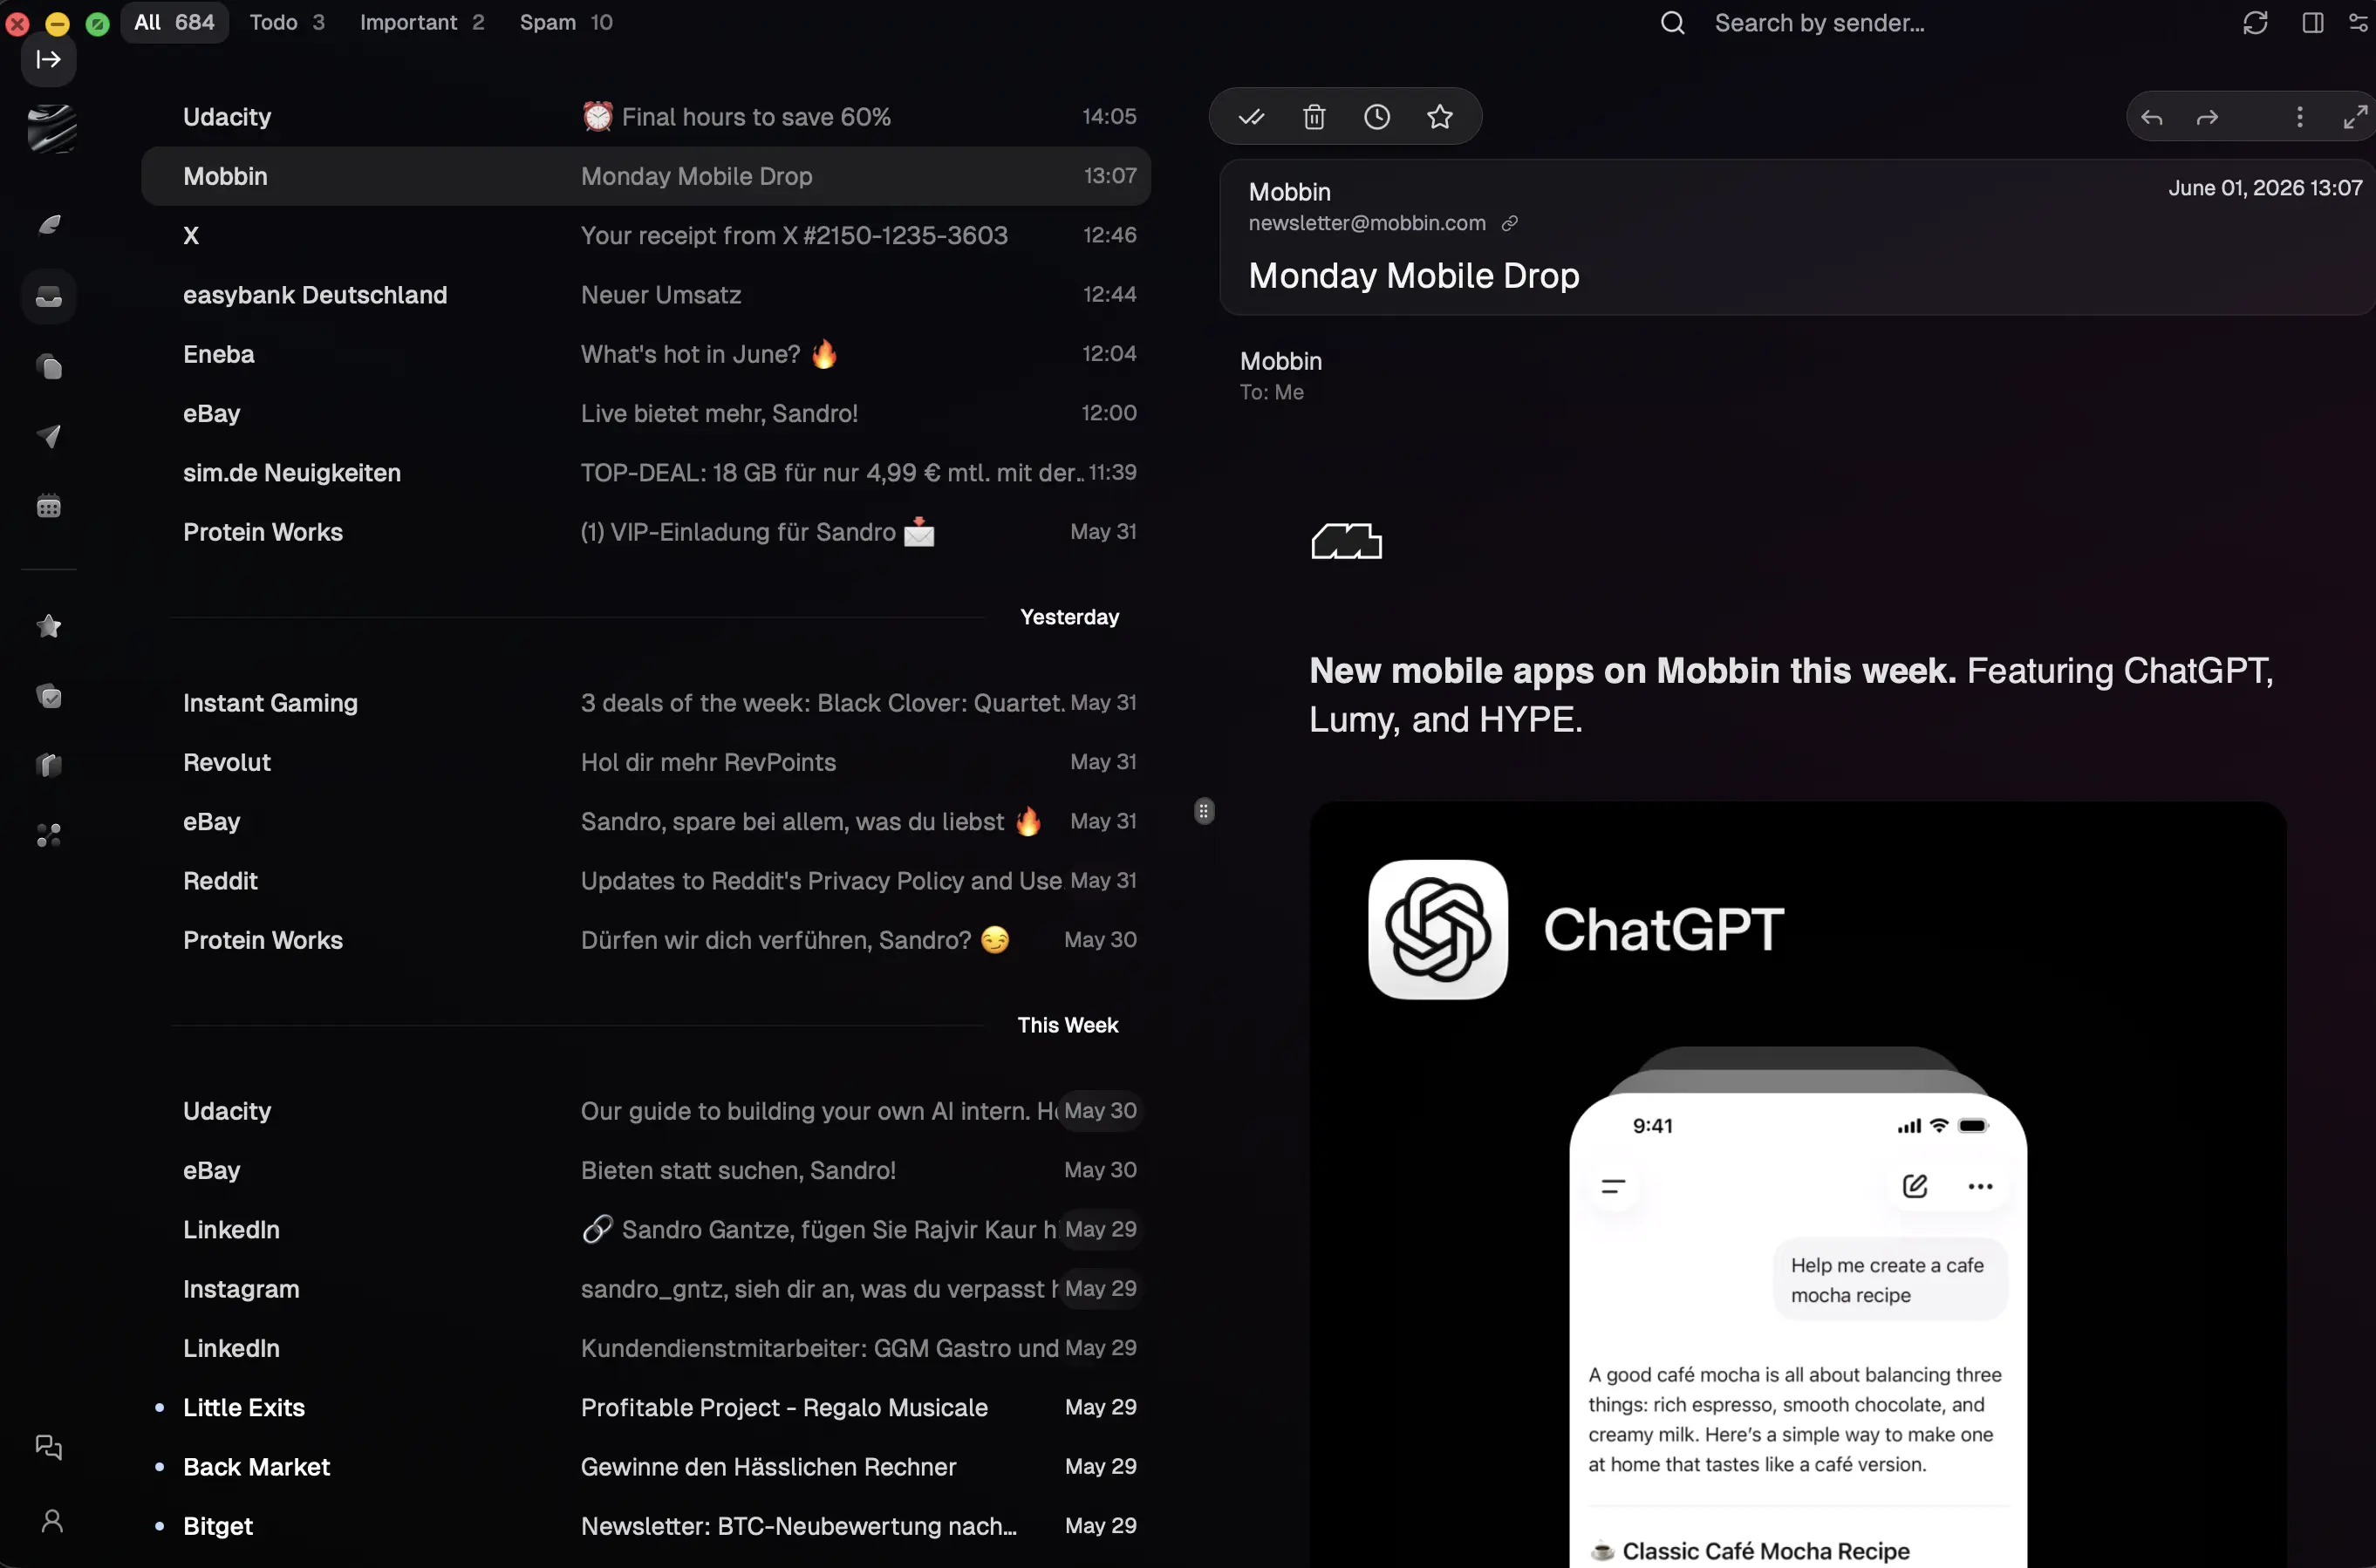Screen dimensions: 2376x1568
Task: Open the four-dots integrations icon in sidebar
Action: point(49,835)
